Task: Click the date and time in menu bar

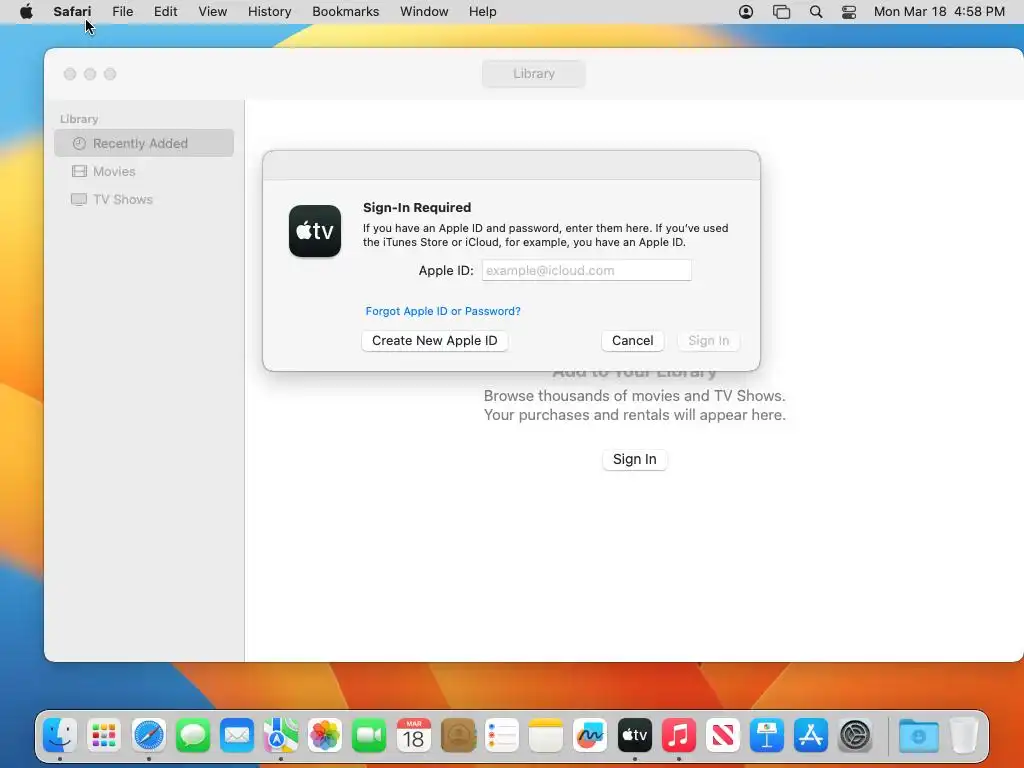Action: pos(939,12)
